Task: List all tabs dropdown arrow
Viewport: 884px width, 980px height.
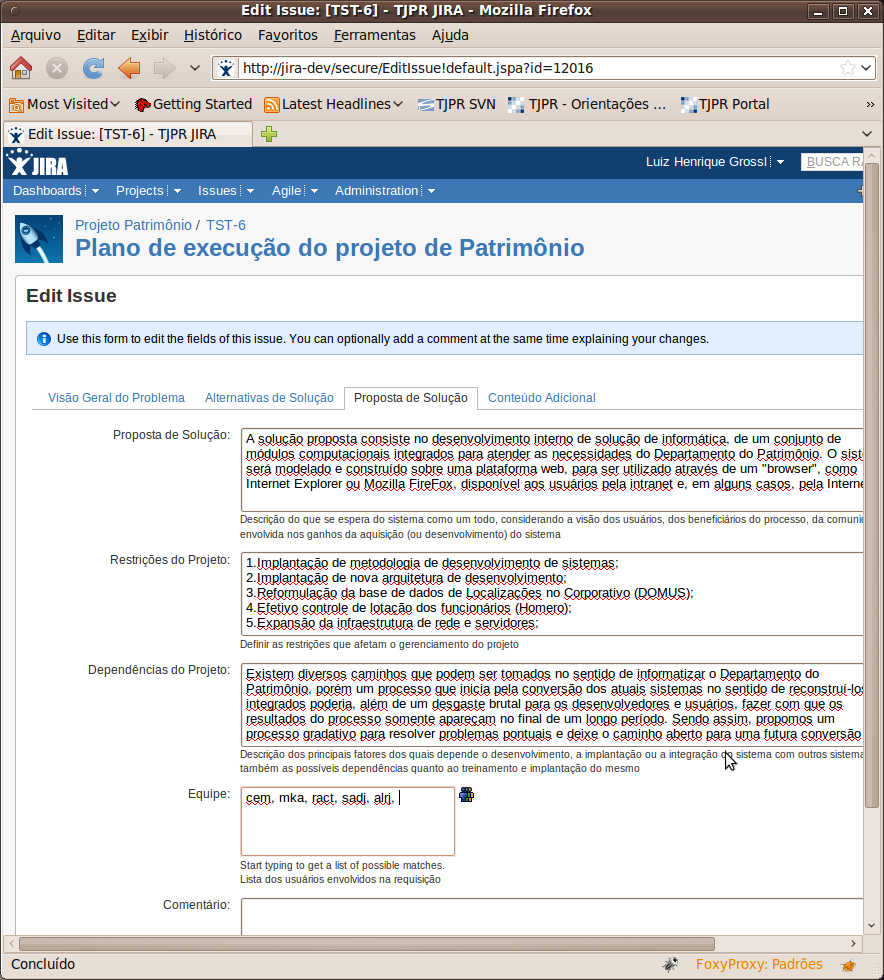Action: tap(866, 134)
